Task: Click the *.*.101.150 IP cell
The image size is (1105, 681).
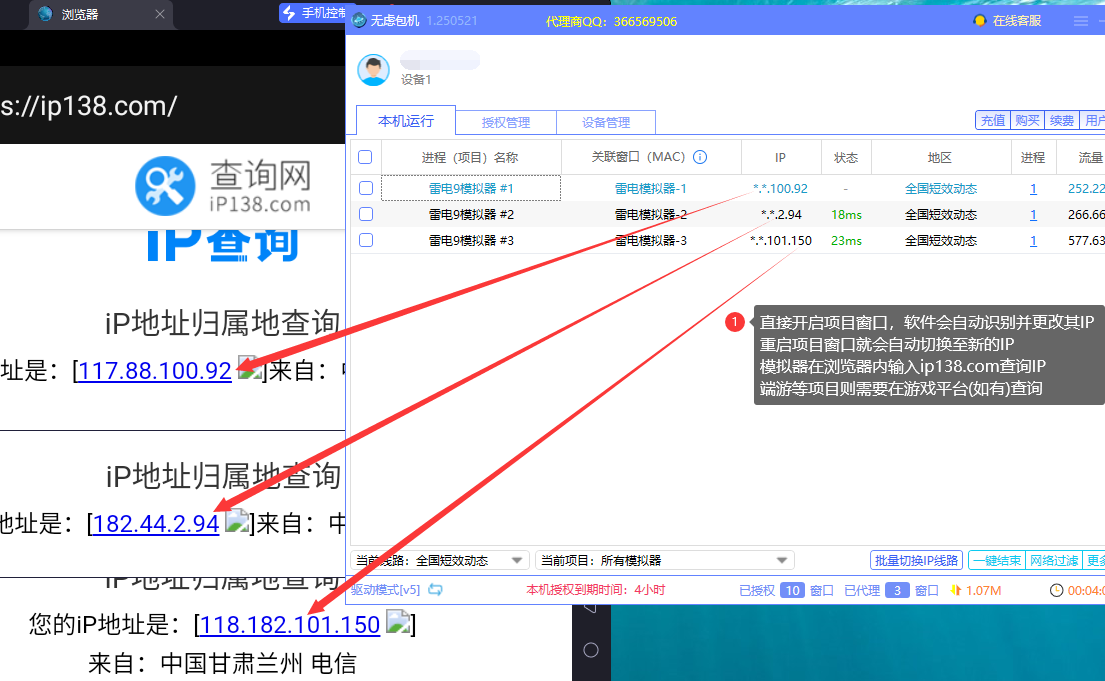Action: [781, 240]
